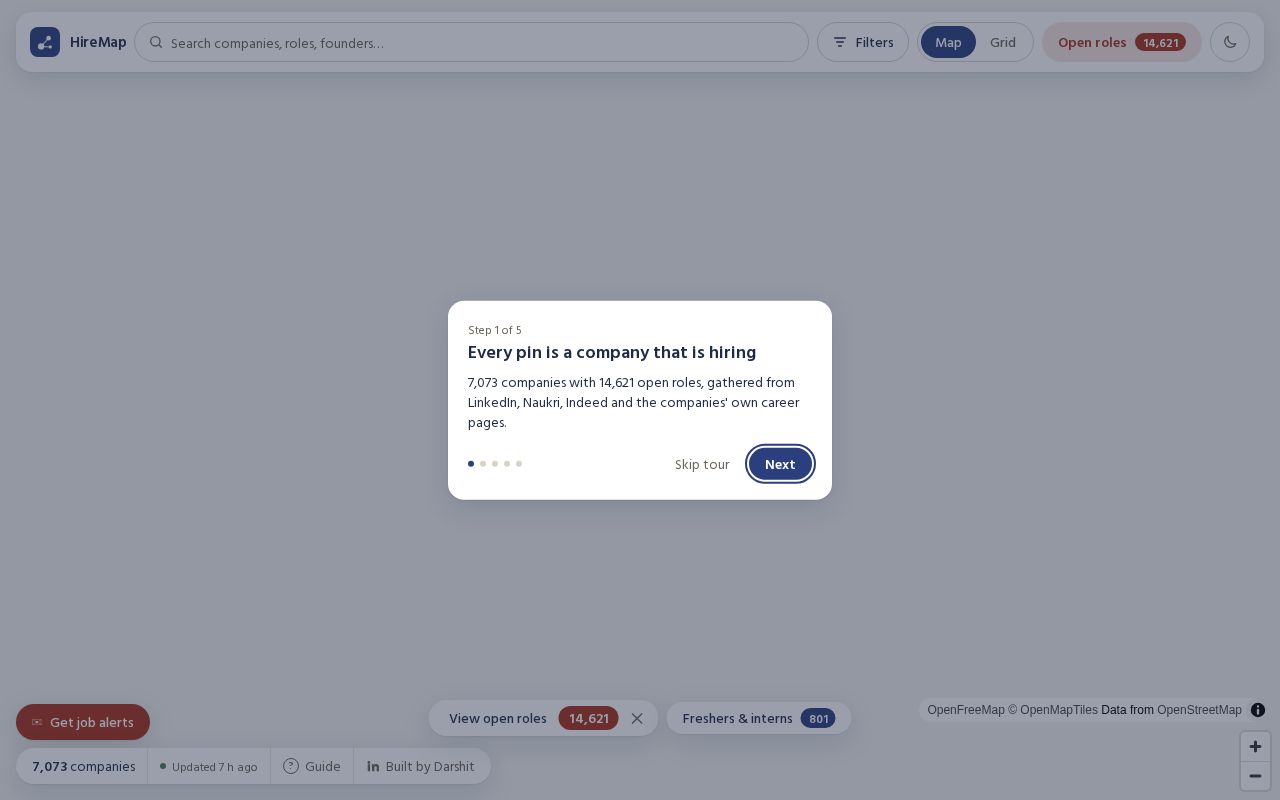Image resolution: width=1280 pixels, height=800 pixels.
Task: Open Built by Darshit LinkedIn link
Action: (420, 766)
